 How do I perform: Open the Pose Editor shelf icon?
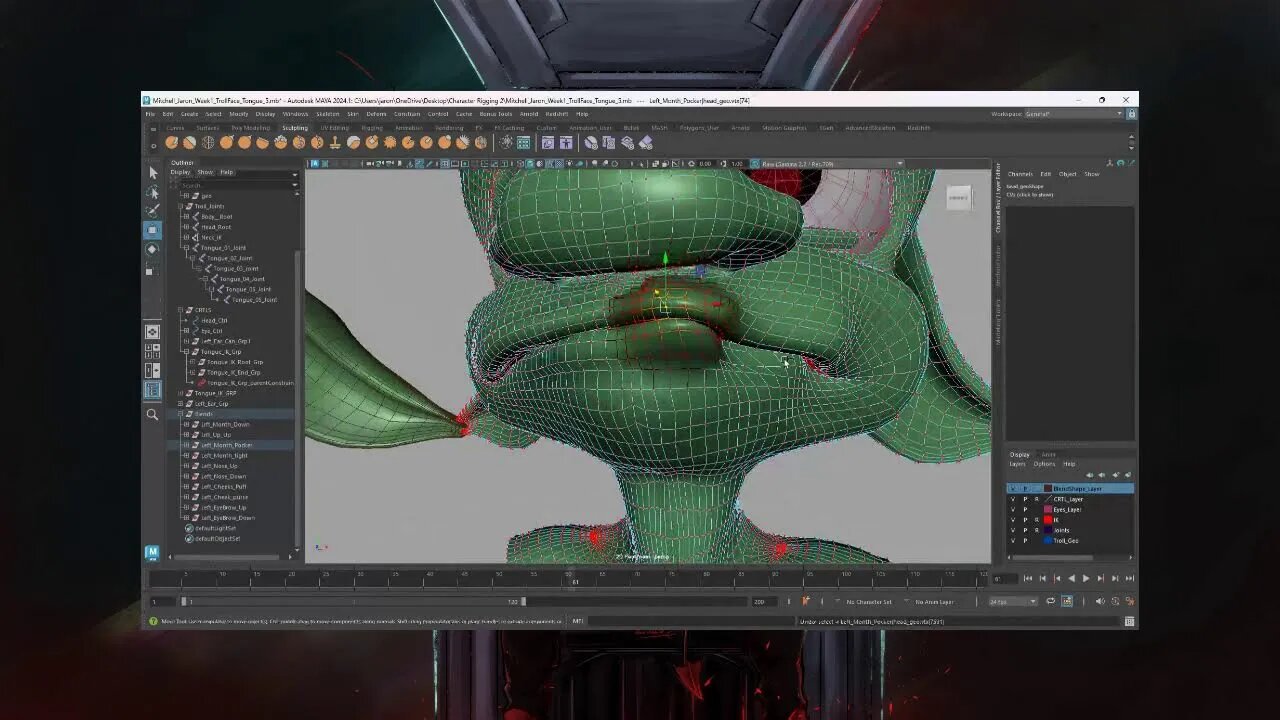pos(566,143)
